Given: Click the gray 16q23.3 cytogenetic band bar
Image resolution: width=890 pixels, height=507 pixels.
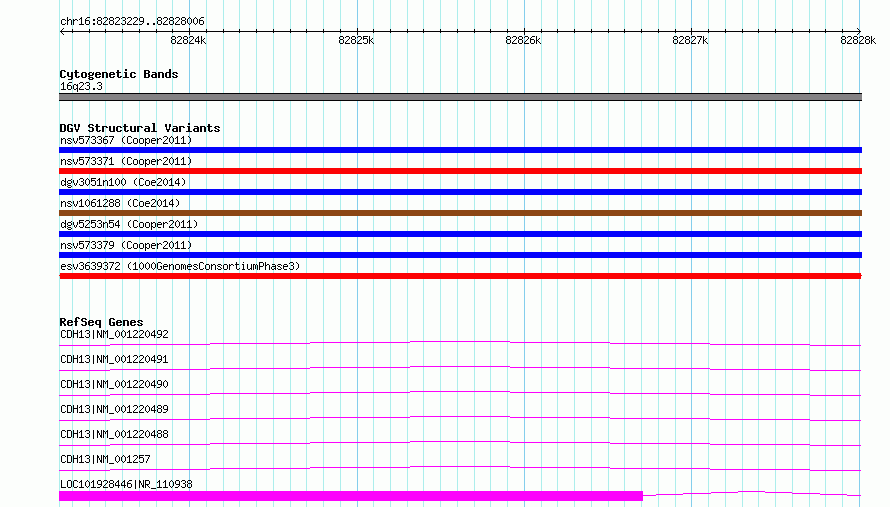Looking at the screenshot, I should pos(460,97).
